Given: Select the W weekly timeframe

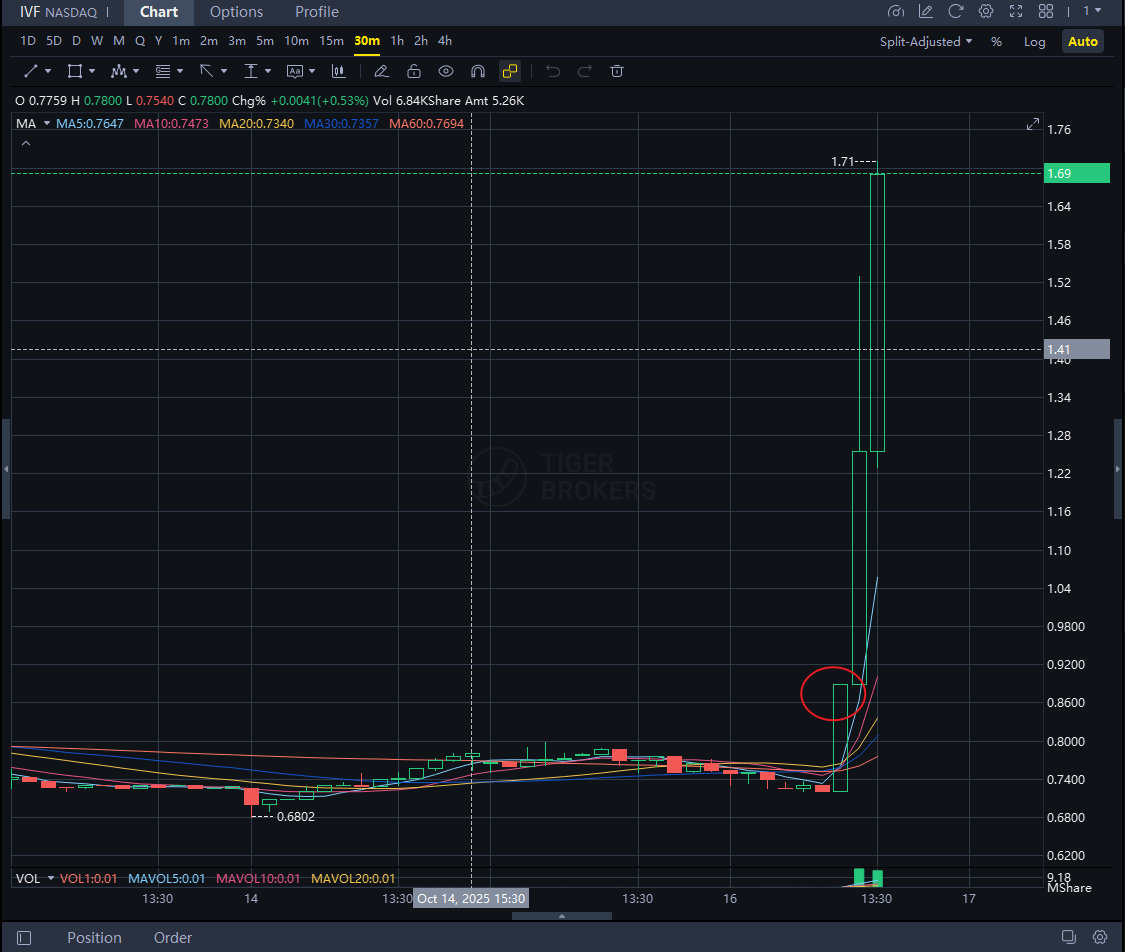Looking at the screenshot, I should [97, 41].
